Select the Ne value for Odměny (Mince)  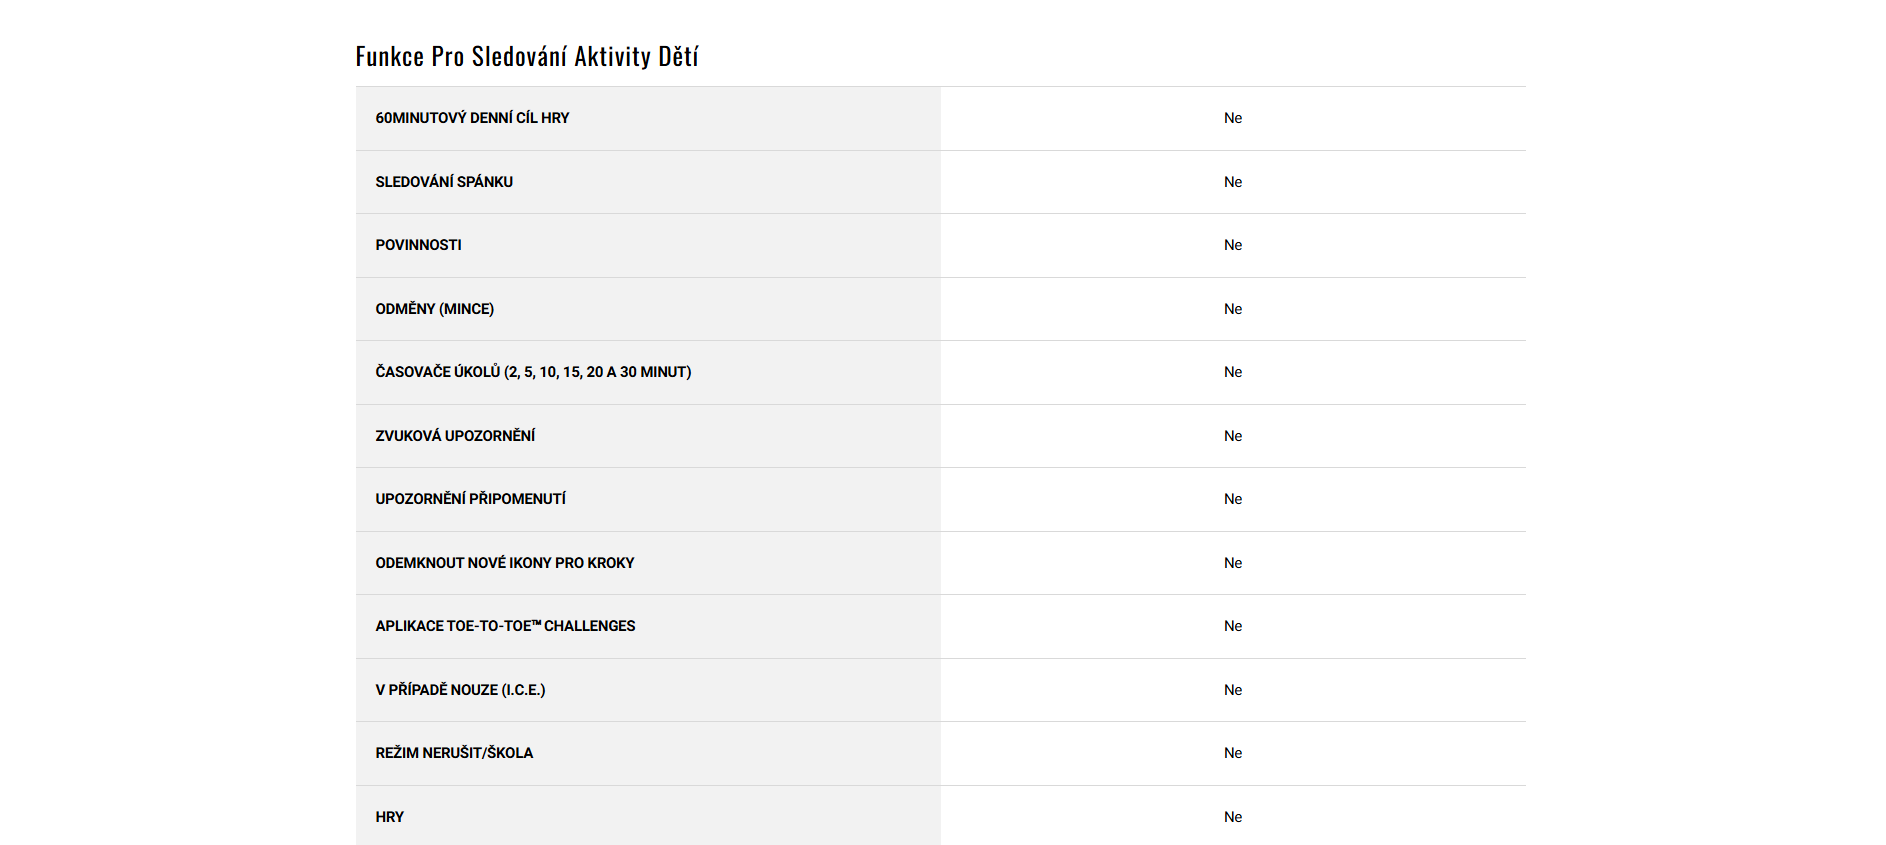tap(1232, 309)
